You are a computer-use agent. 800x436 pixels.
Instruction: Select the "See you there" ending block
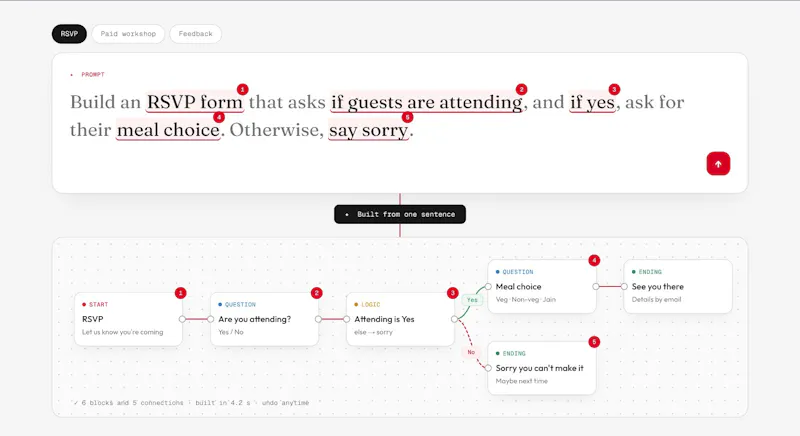[x=678, y=287]
